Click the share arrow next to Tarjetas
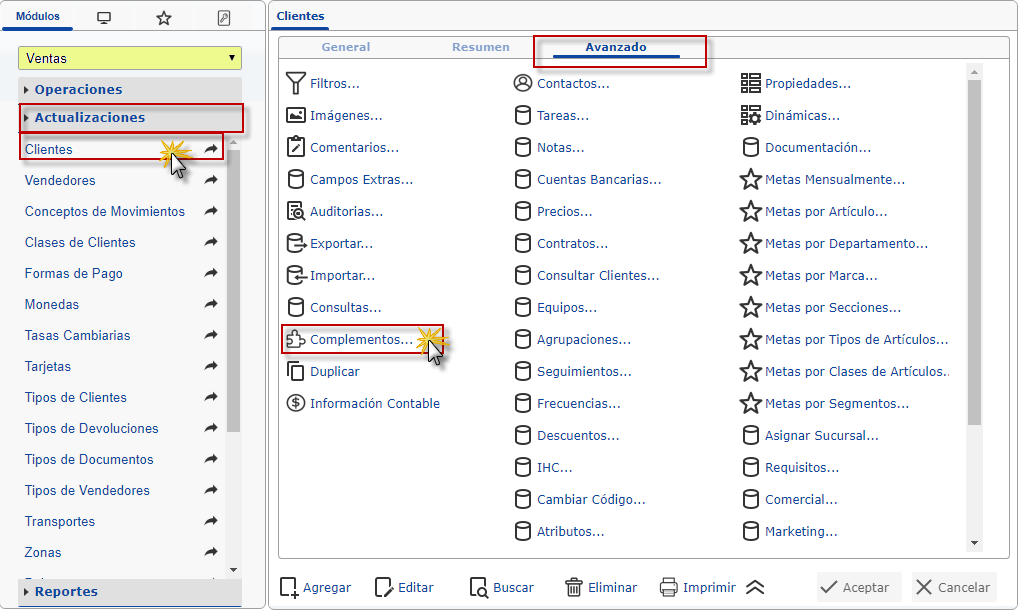The height and width of the screenshot is (610, 1020). point(211,366)
